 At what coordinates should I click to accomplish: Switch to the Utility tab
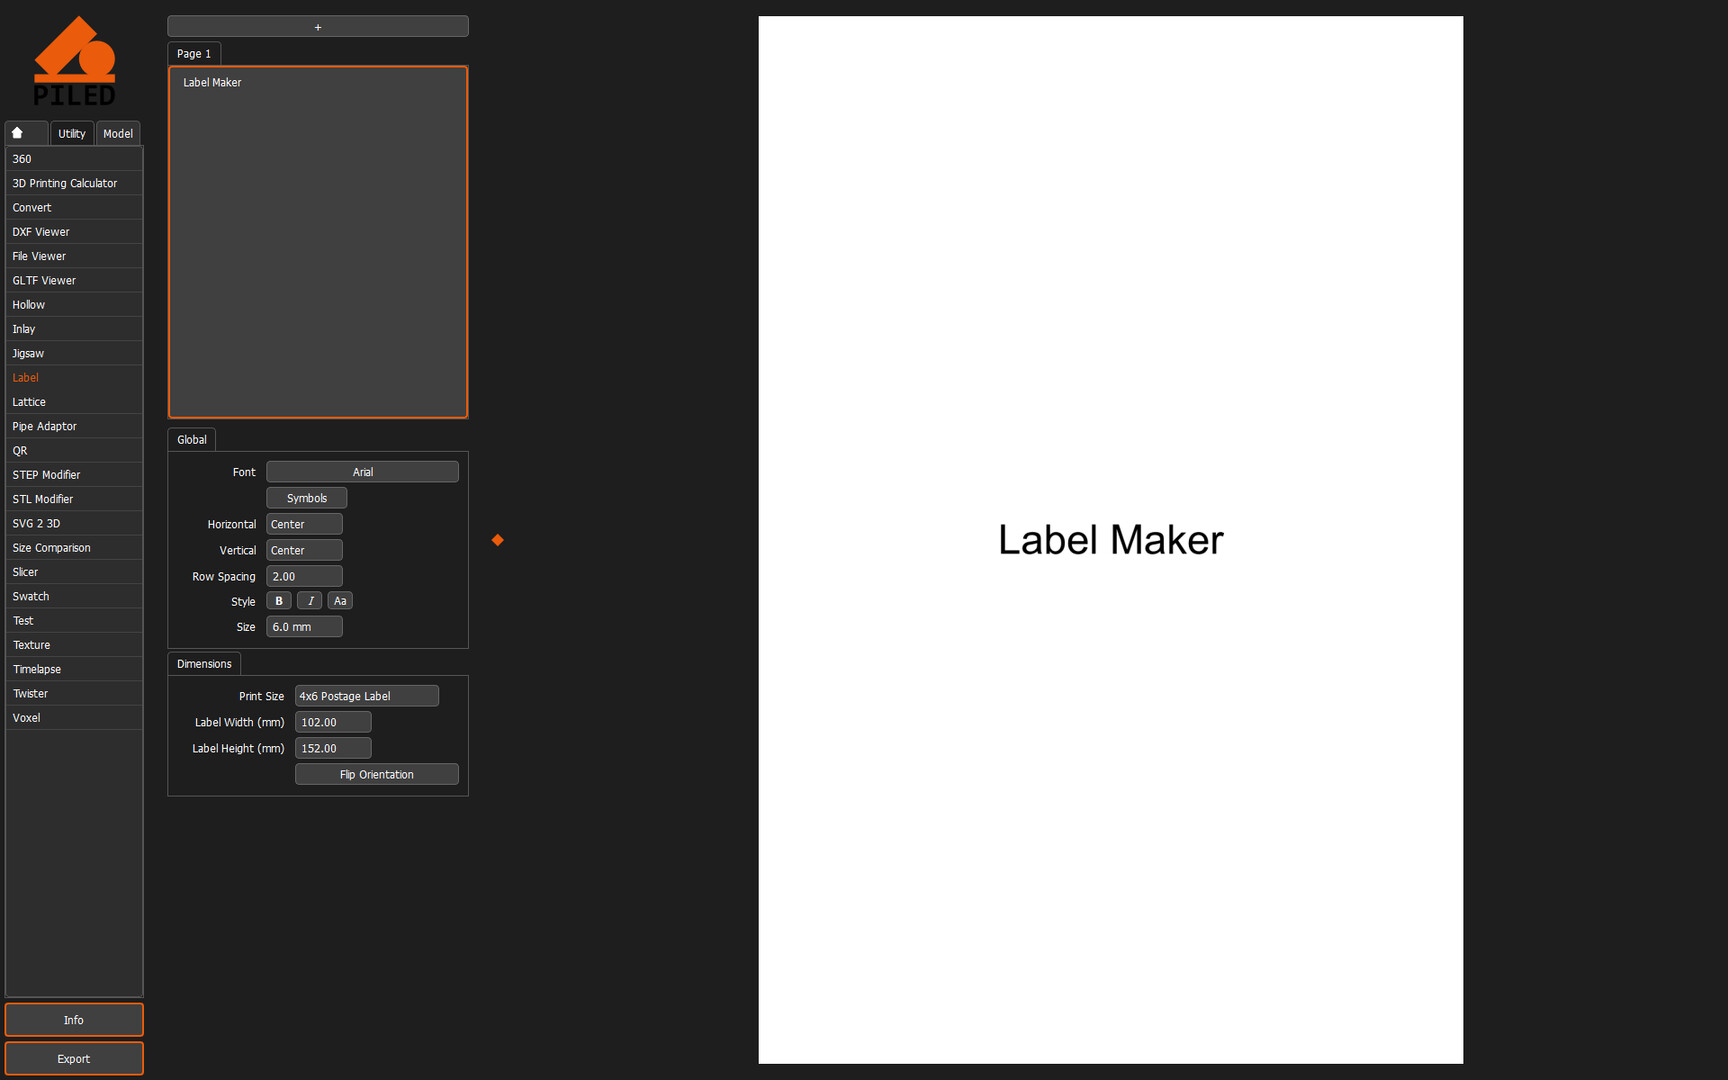(x=72, y=133)
